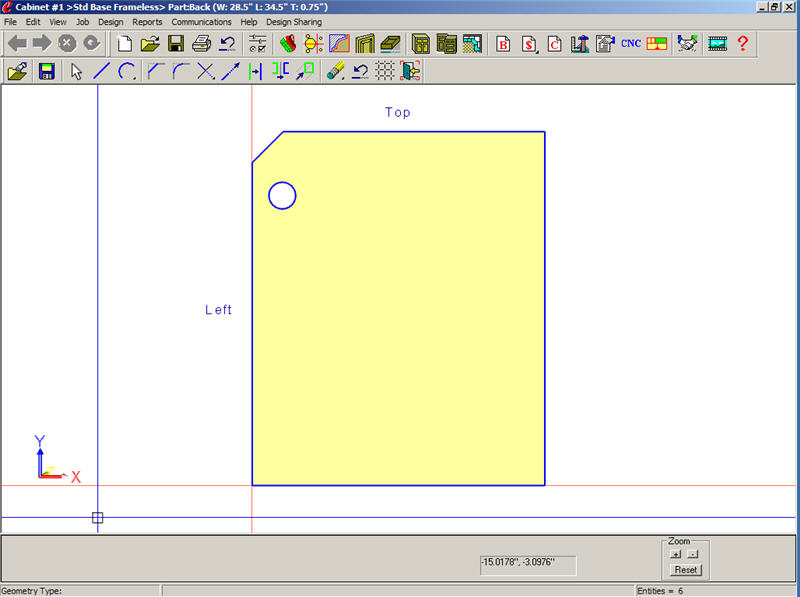Open the dollar sign pricing report icon

529,43
